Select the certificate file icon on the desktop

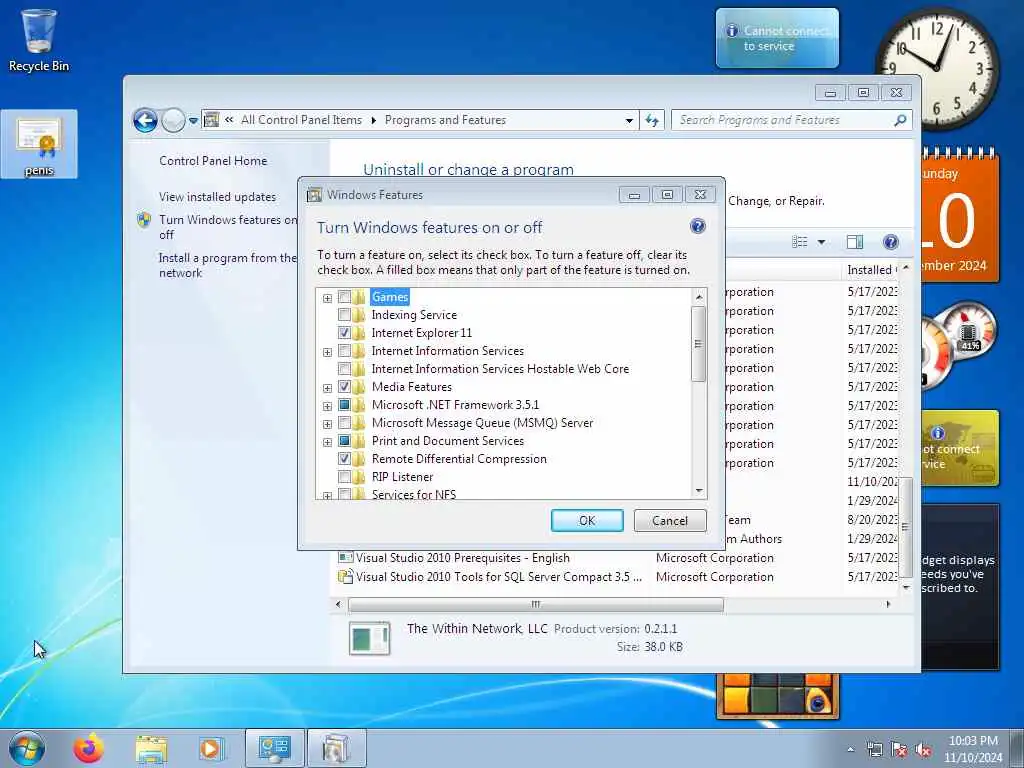[x=39, y=144]
